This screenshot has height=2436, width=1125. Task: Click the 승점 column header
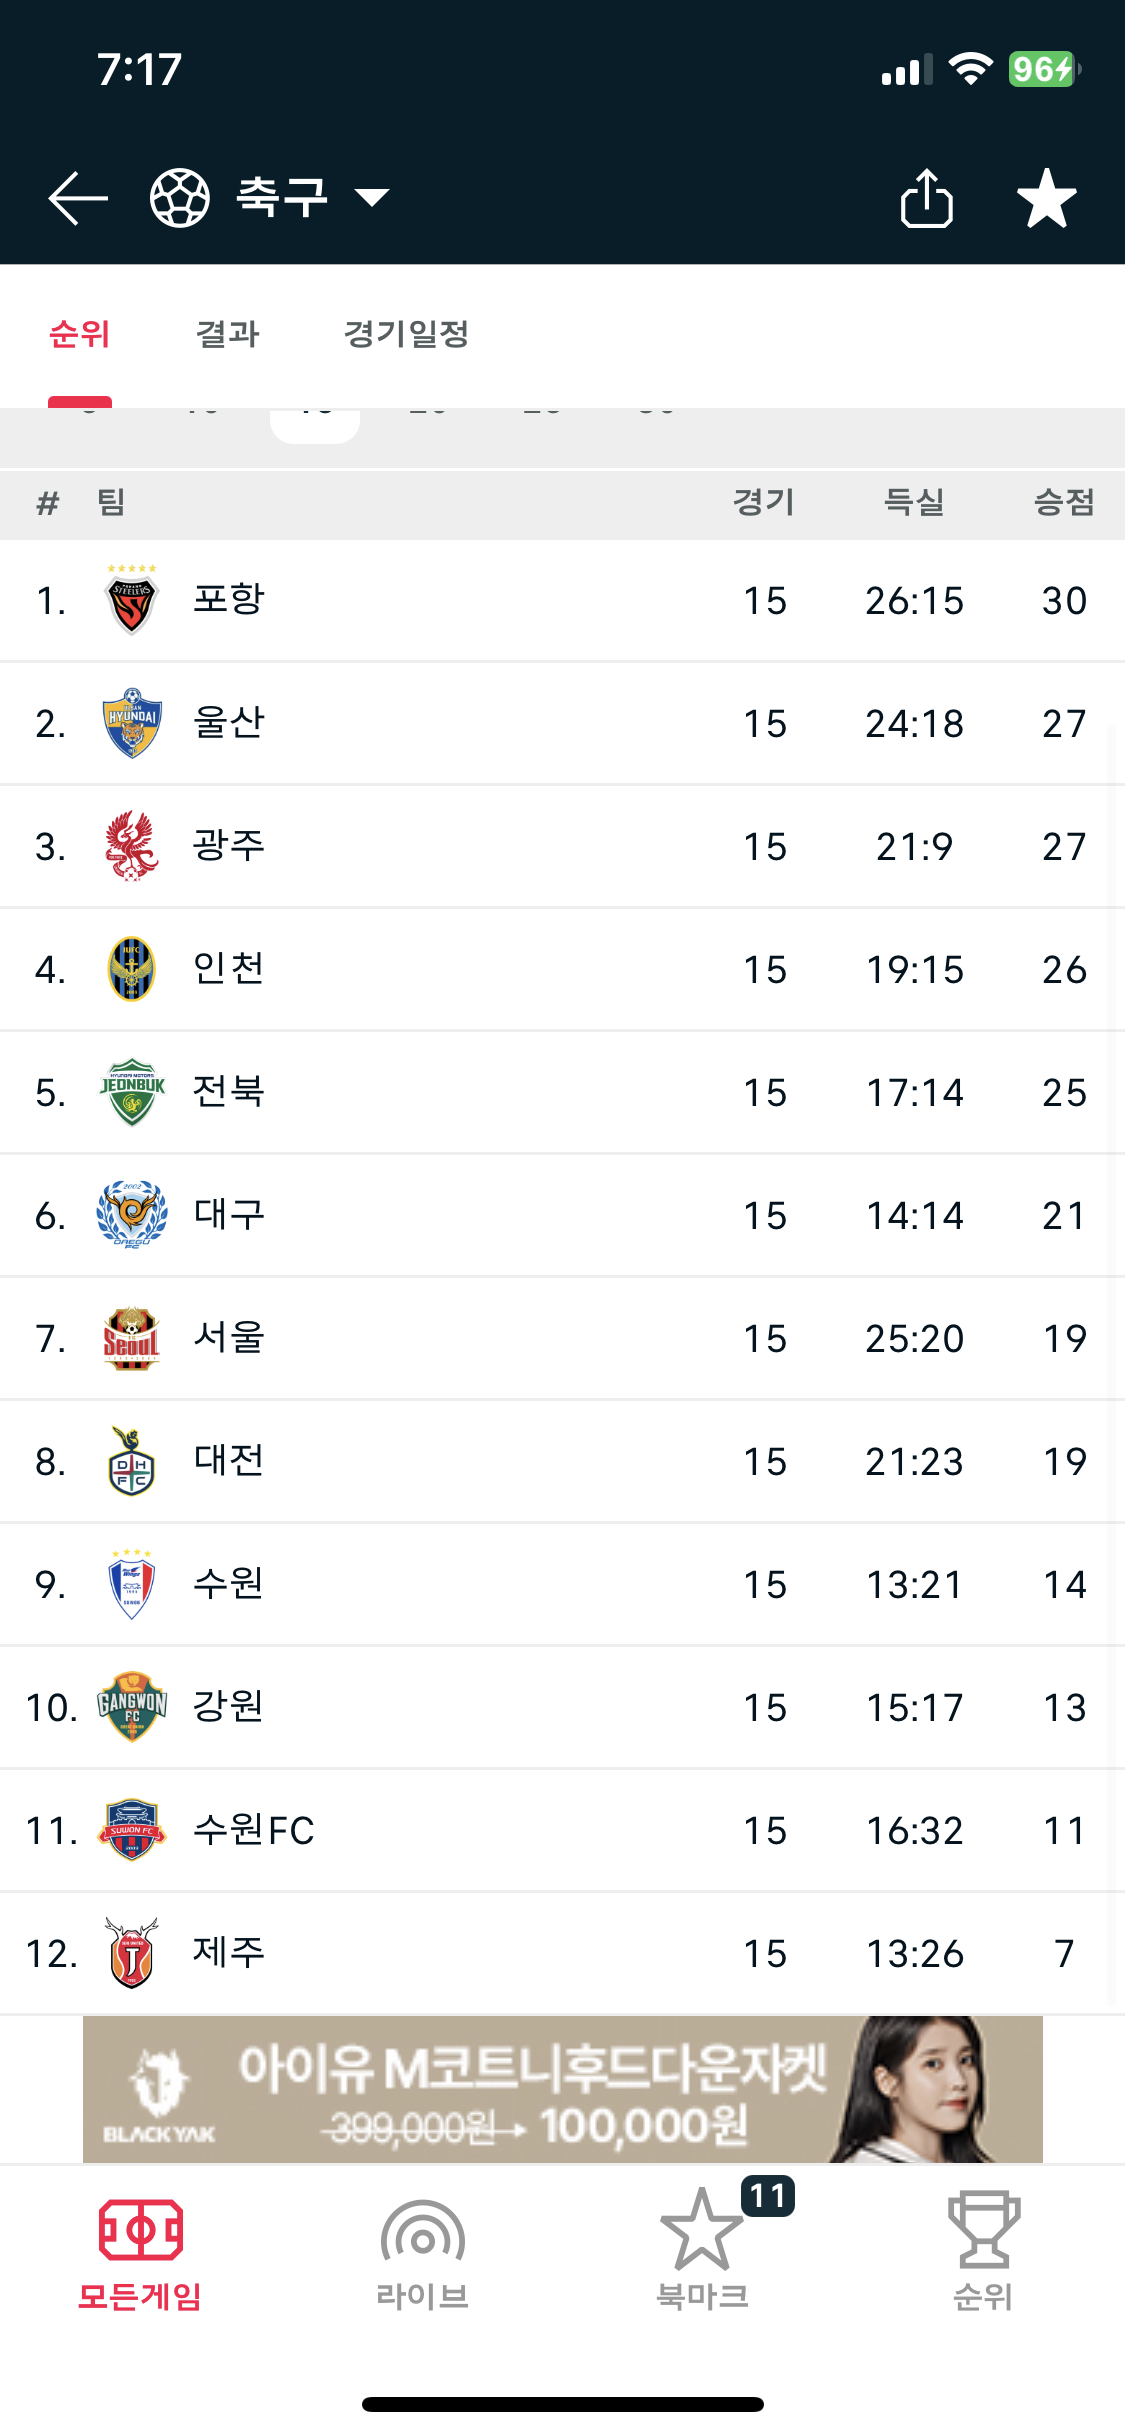(x=1064, y=502)
